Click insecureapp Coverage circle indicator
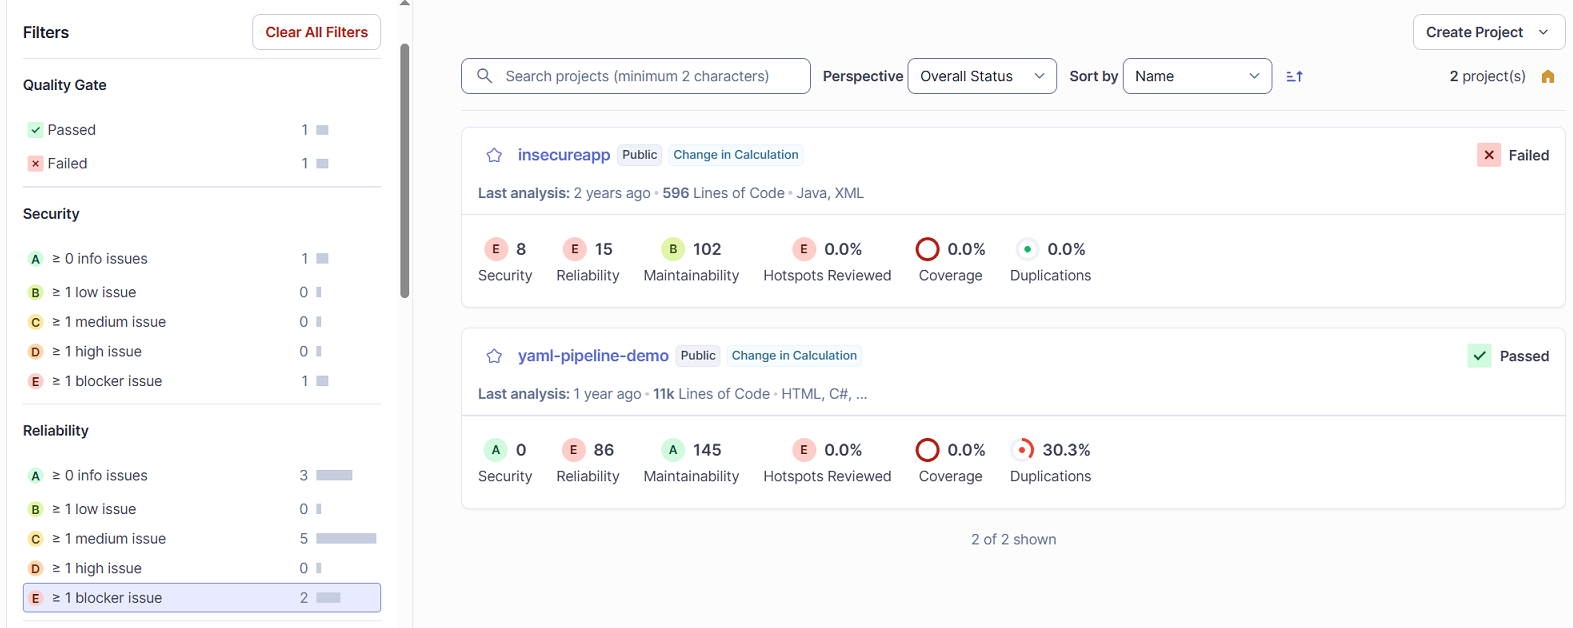The width and height of the screenshot is (1573, 628). tap(927, 249)
